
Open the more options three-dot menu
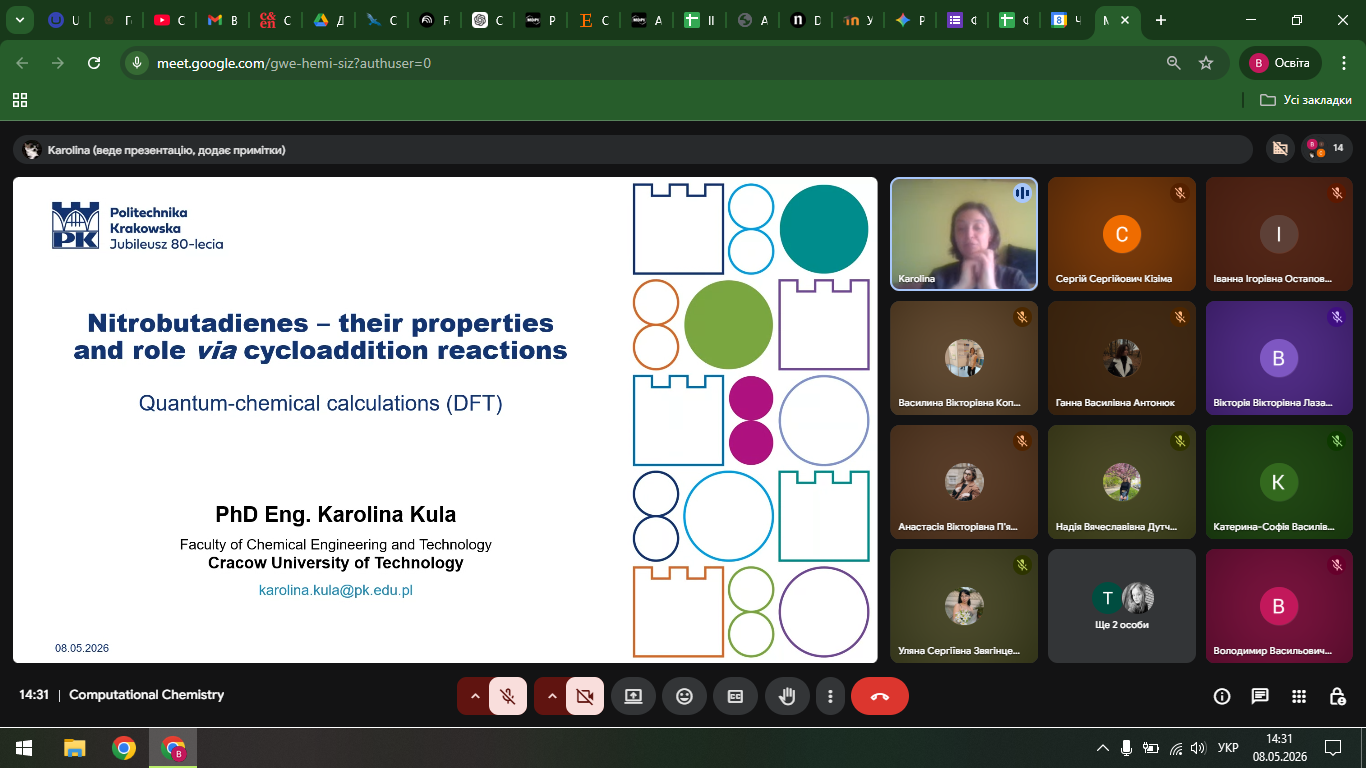pyautogui.click(x=830, y=696)
